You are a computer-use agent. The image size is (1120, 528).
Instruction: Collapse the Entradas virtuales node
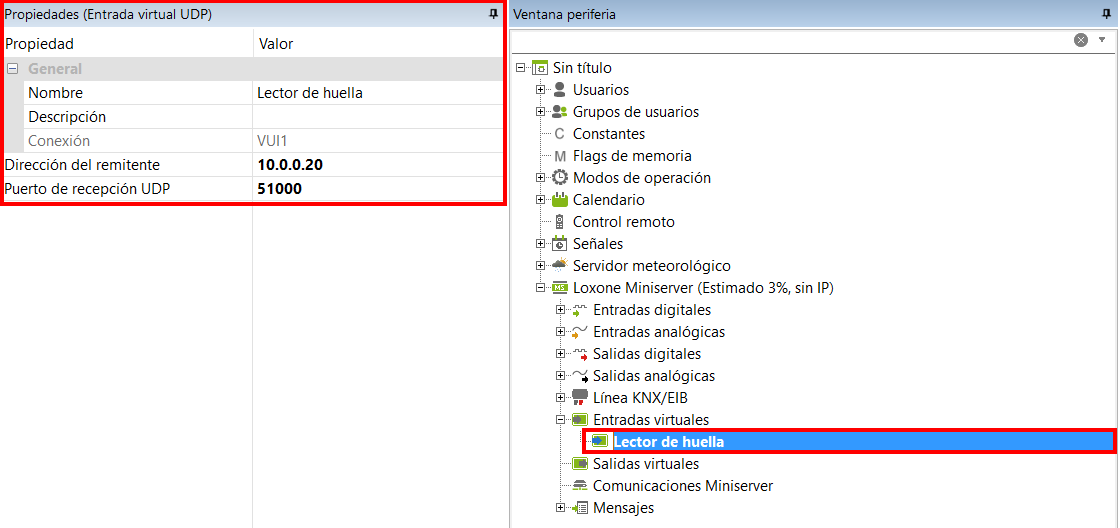click(x=561, y=420)
